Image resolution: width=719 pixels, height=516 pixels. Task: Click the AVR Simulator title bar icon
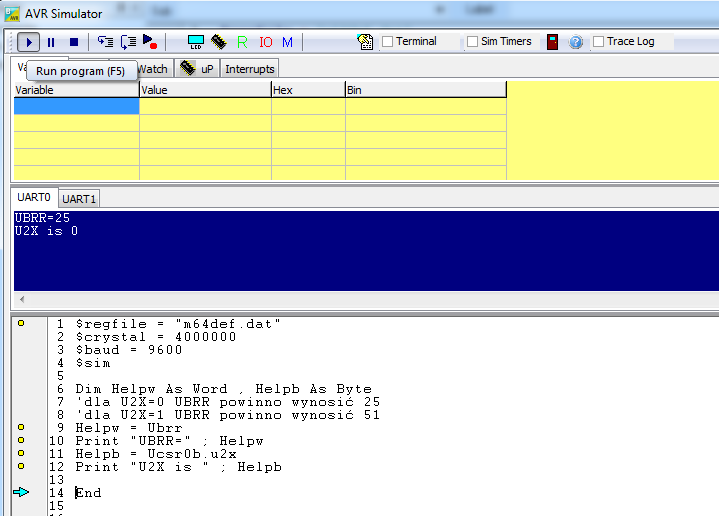point(12,13)
